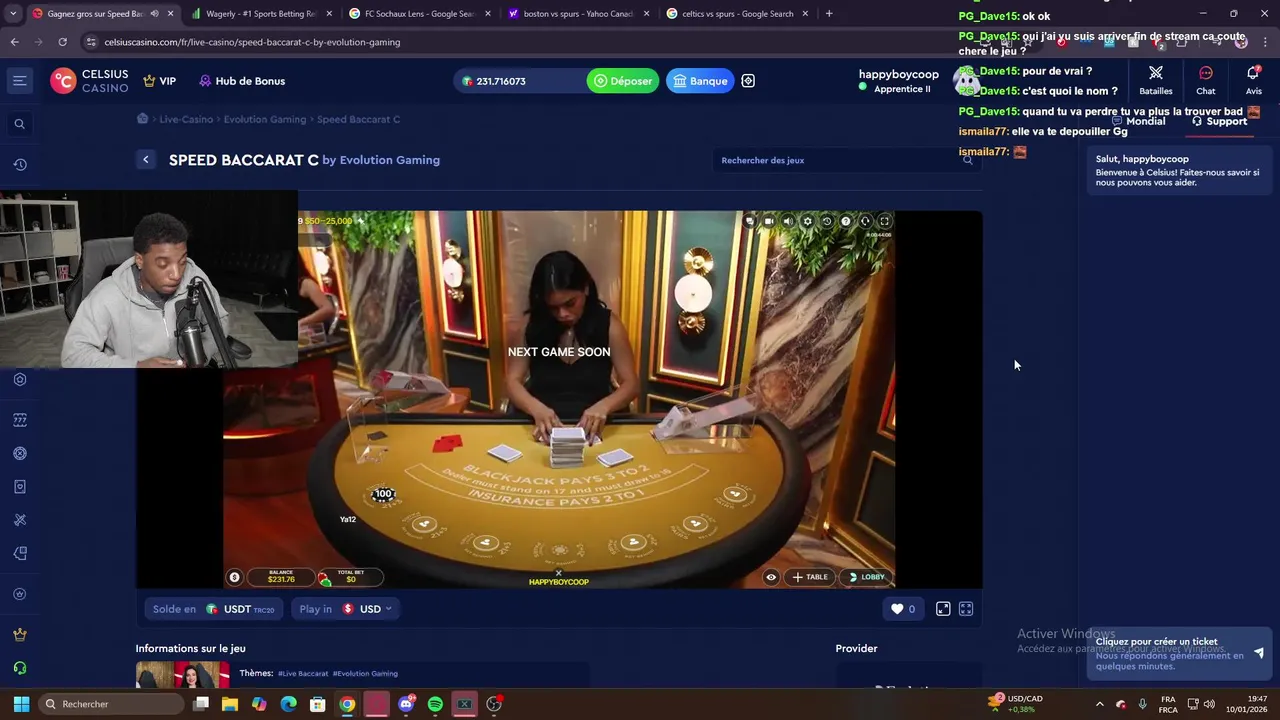Open the recent history icon in left sidebar
This screenshot has width=1280, height=720.
tap(19, 164)
